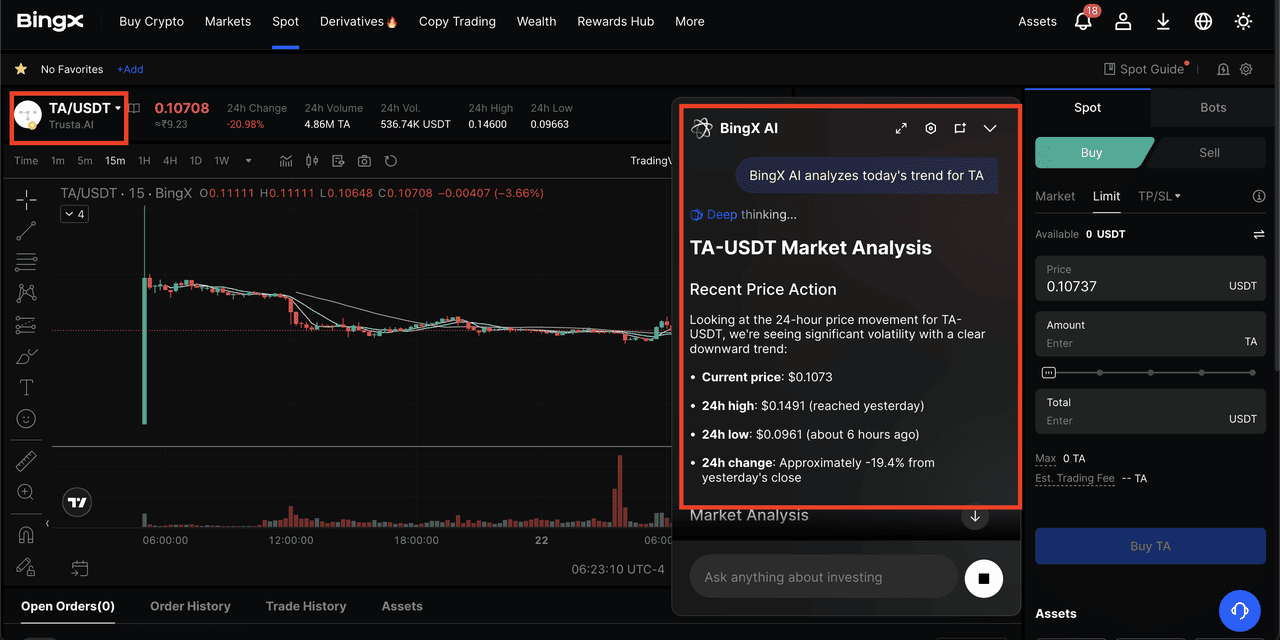Screen dimensions: 1280x640
Task: Select the ruler measure tool
Action: click(x=26, y=461)
